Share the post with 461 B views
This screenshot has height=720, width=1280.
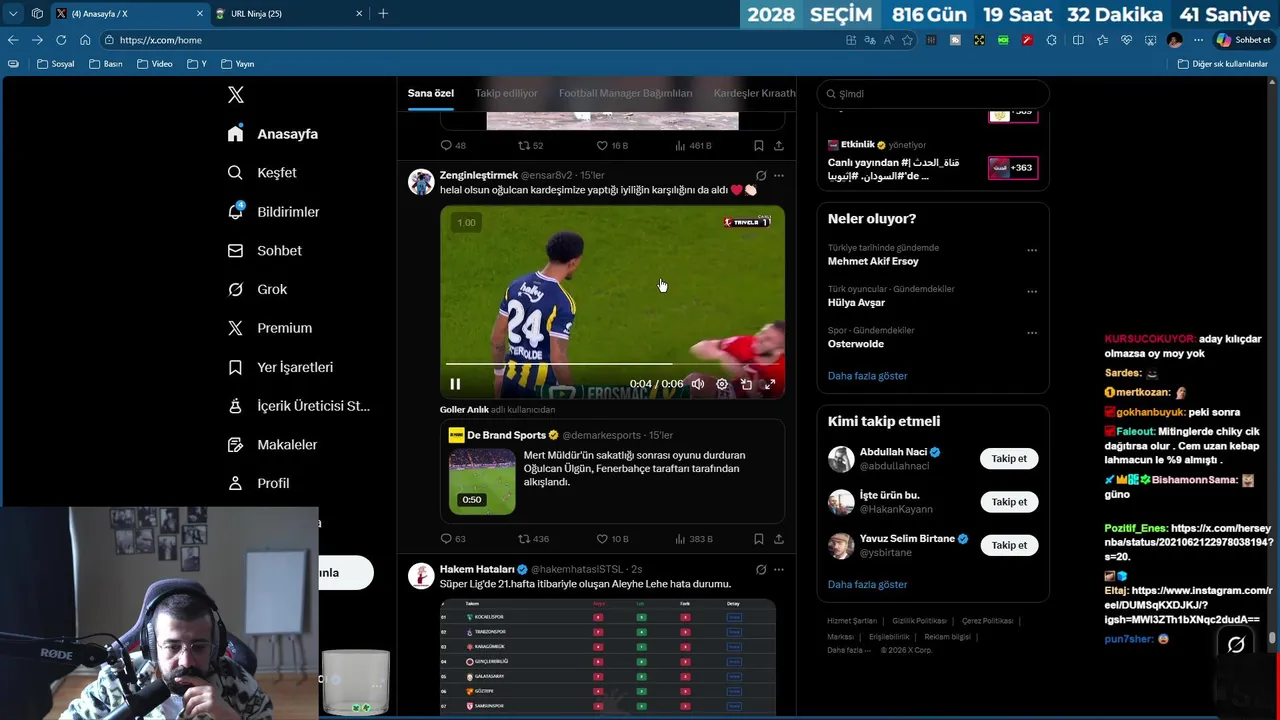(779, 146)
